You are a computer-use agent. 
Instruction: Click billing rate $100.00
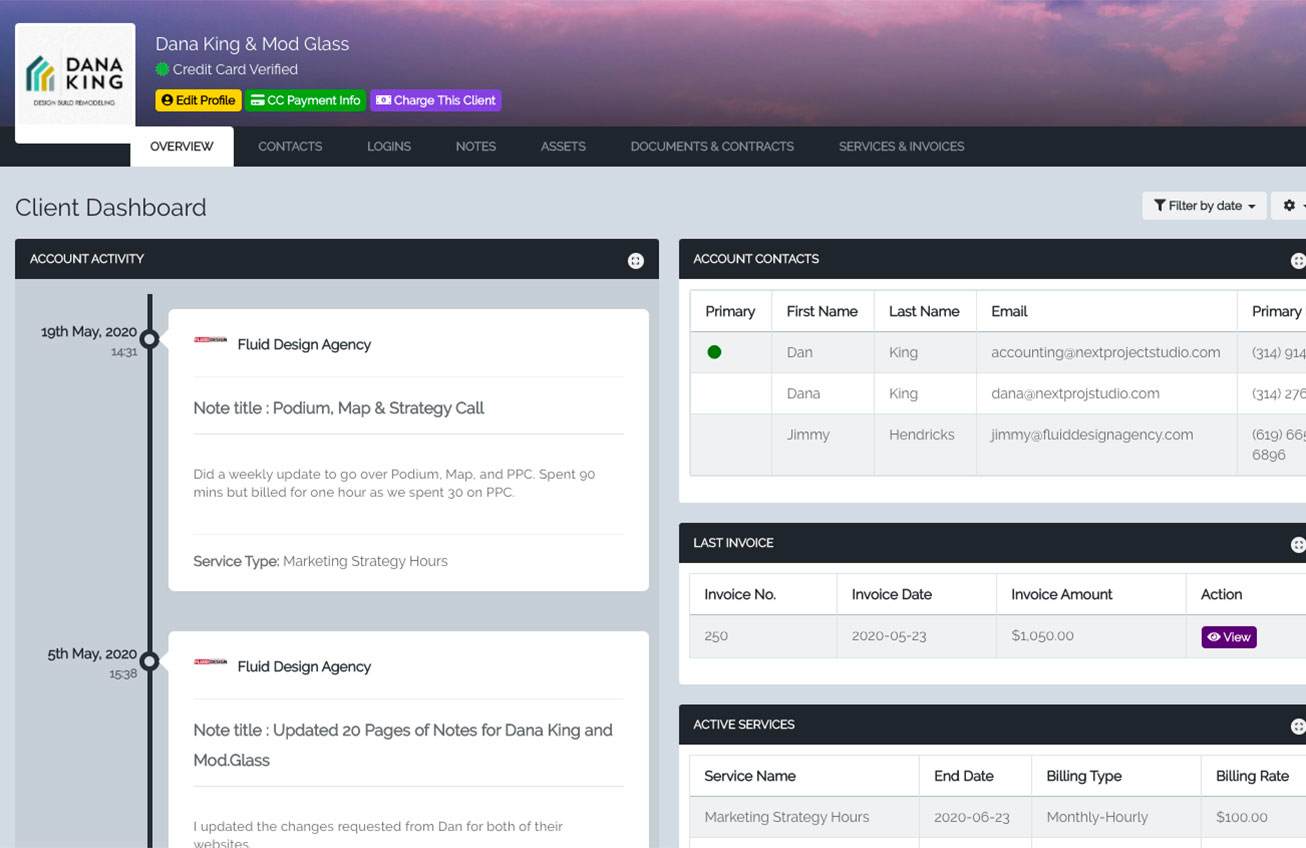click(1242, 817)
